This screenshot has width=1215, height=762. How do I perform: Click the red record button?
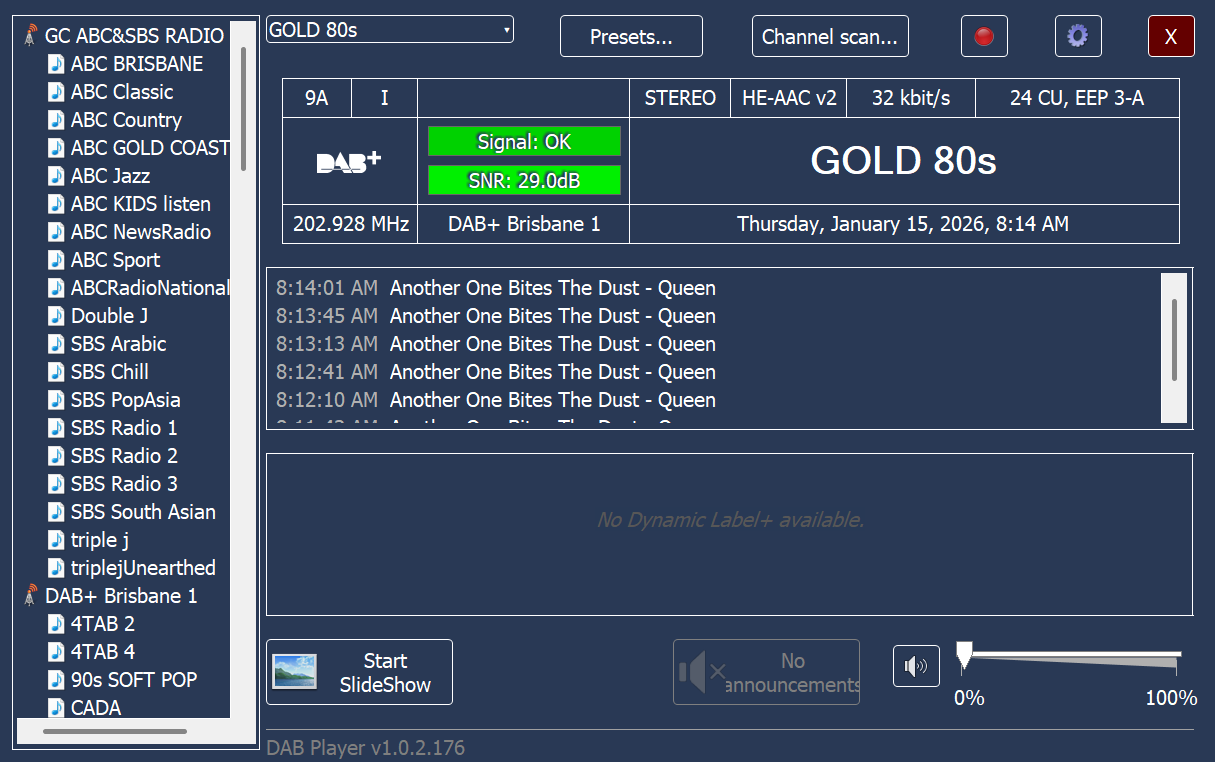coord(984,37)
